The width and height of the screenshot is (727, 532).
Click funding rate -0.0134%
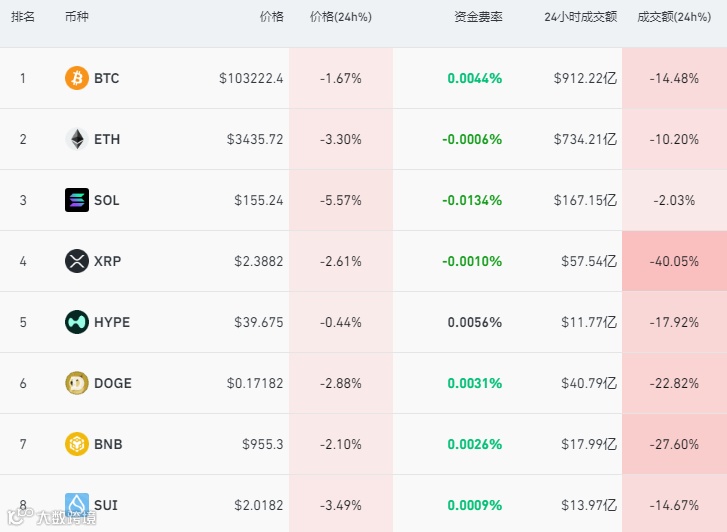[472, 200]
